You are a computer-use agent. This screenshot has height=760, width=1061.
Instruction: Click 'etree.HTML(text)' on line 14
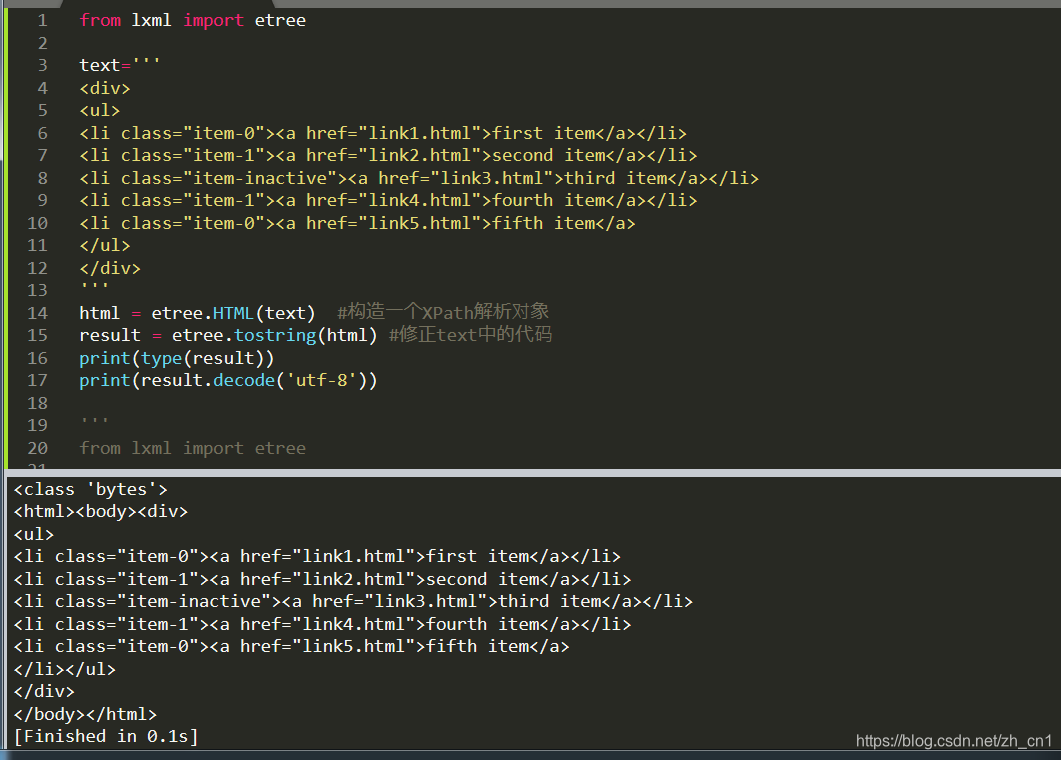(x=233, y=313)
